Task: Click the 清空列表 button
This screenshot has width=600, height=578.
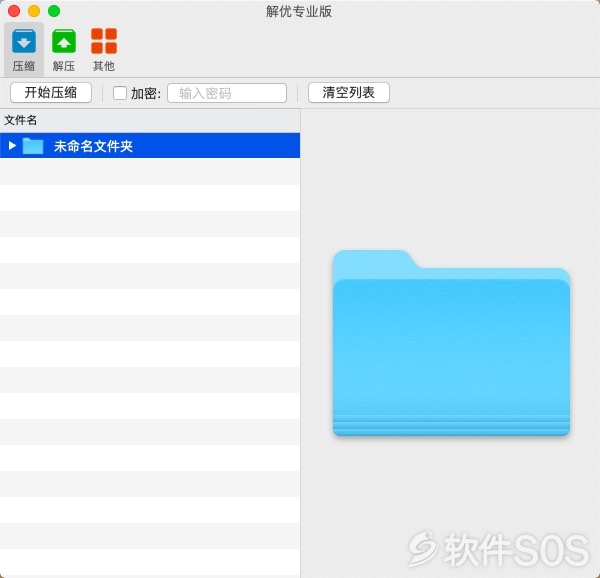Action: (349, 93)
